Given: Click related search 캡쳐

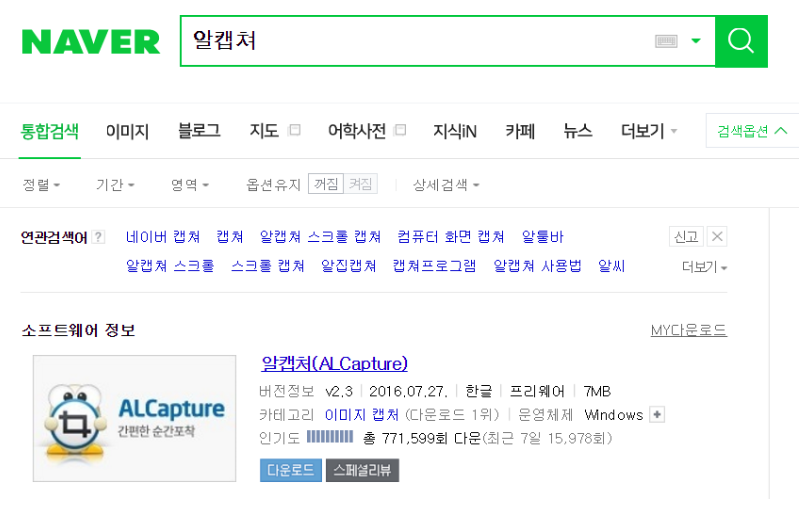Looking at the screenshot, I should (x=231, y=238).
